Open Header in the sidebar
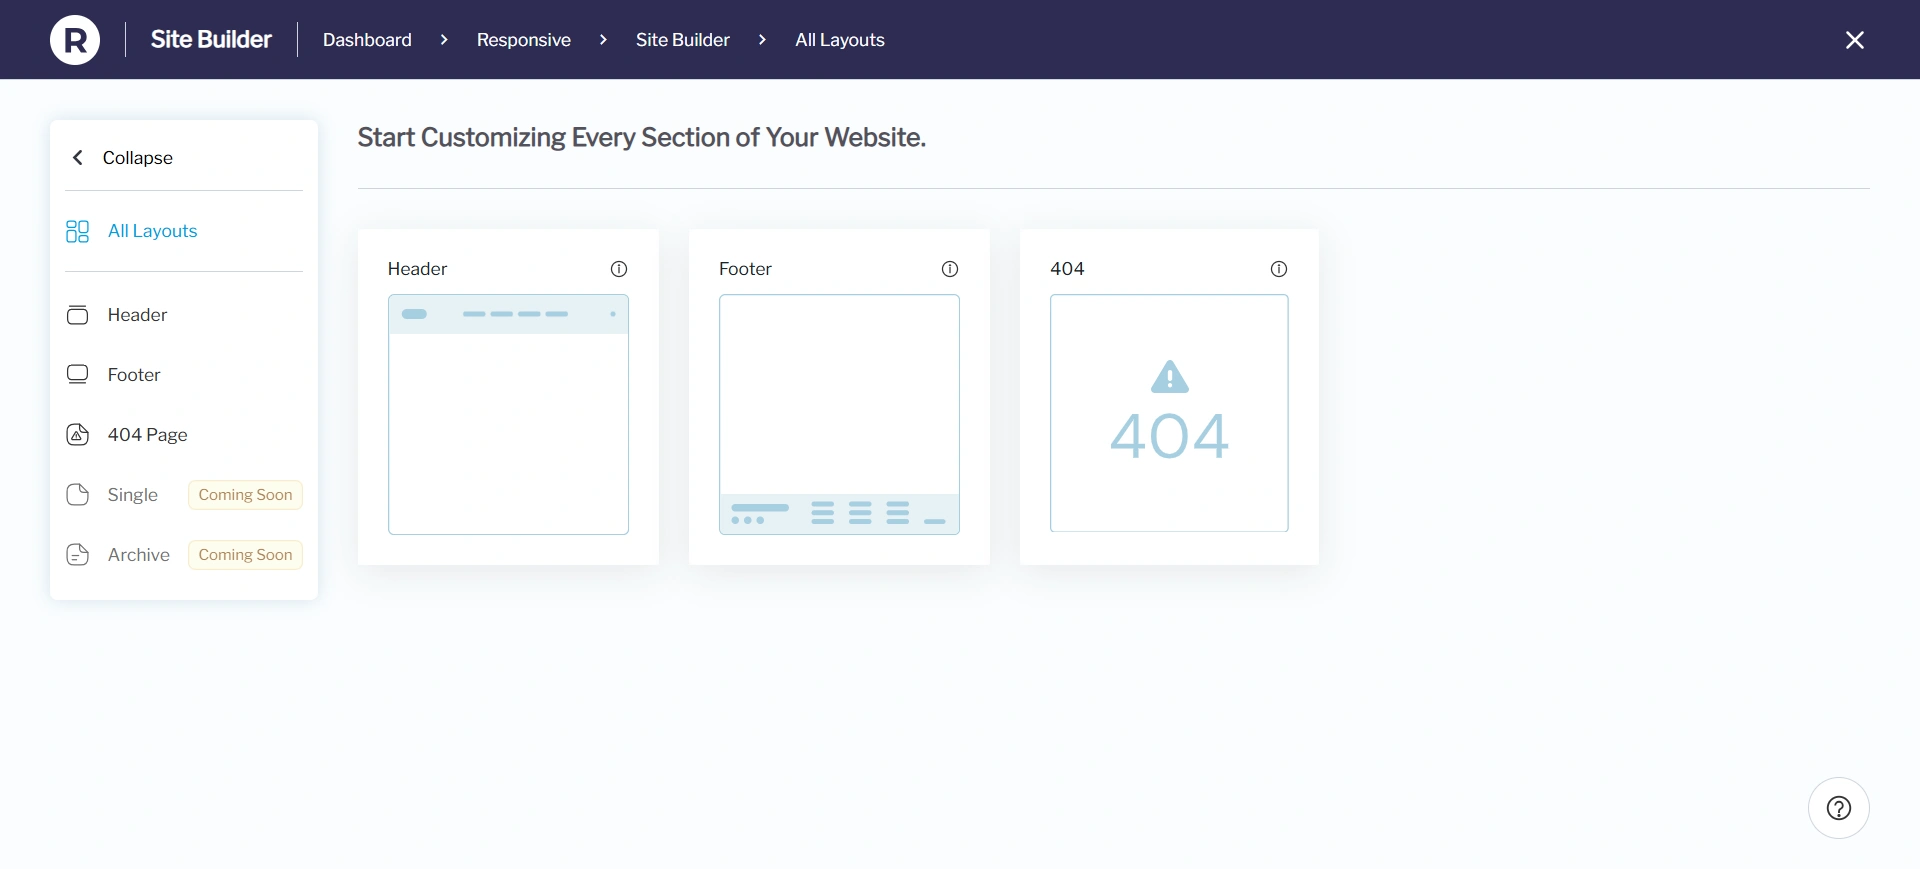The image size is (1920, 869). 137,315
